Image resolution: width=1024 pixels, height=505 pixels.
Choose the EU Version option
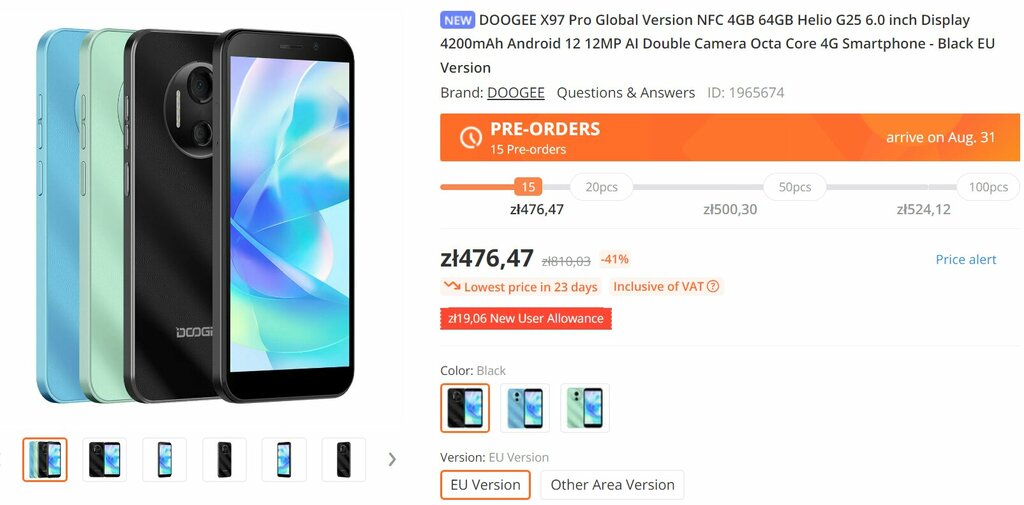(x=485, y=485)
